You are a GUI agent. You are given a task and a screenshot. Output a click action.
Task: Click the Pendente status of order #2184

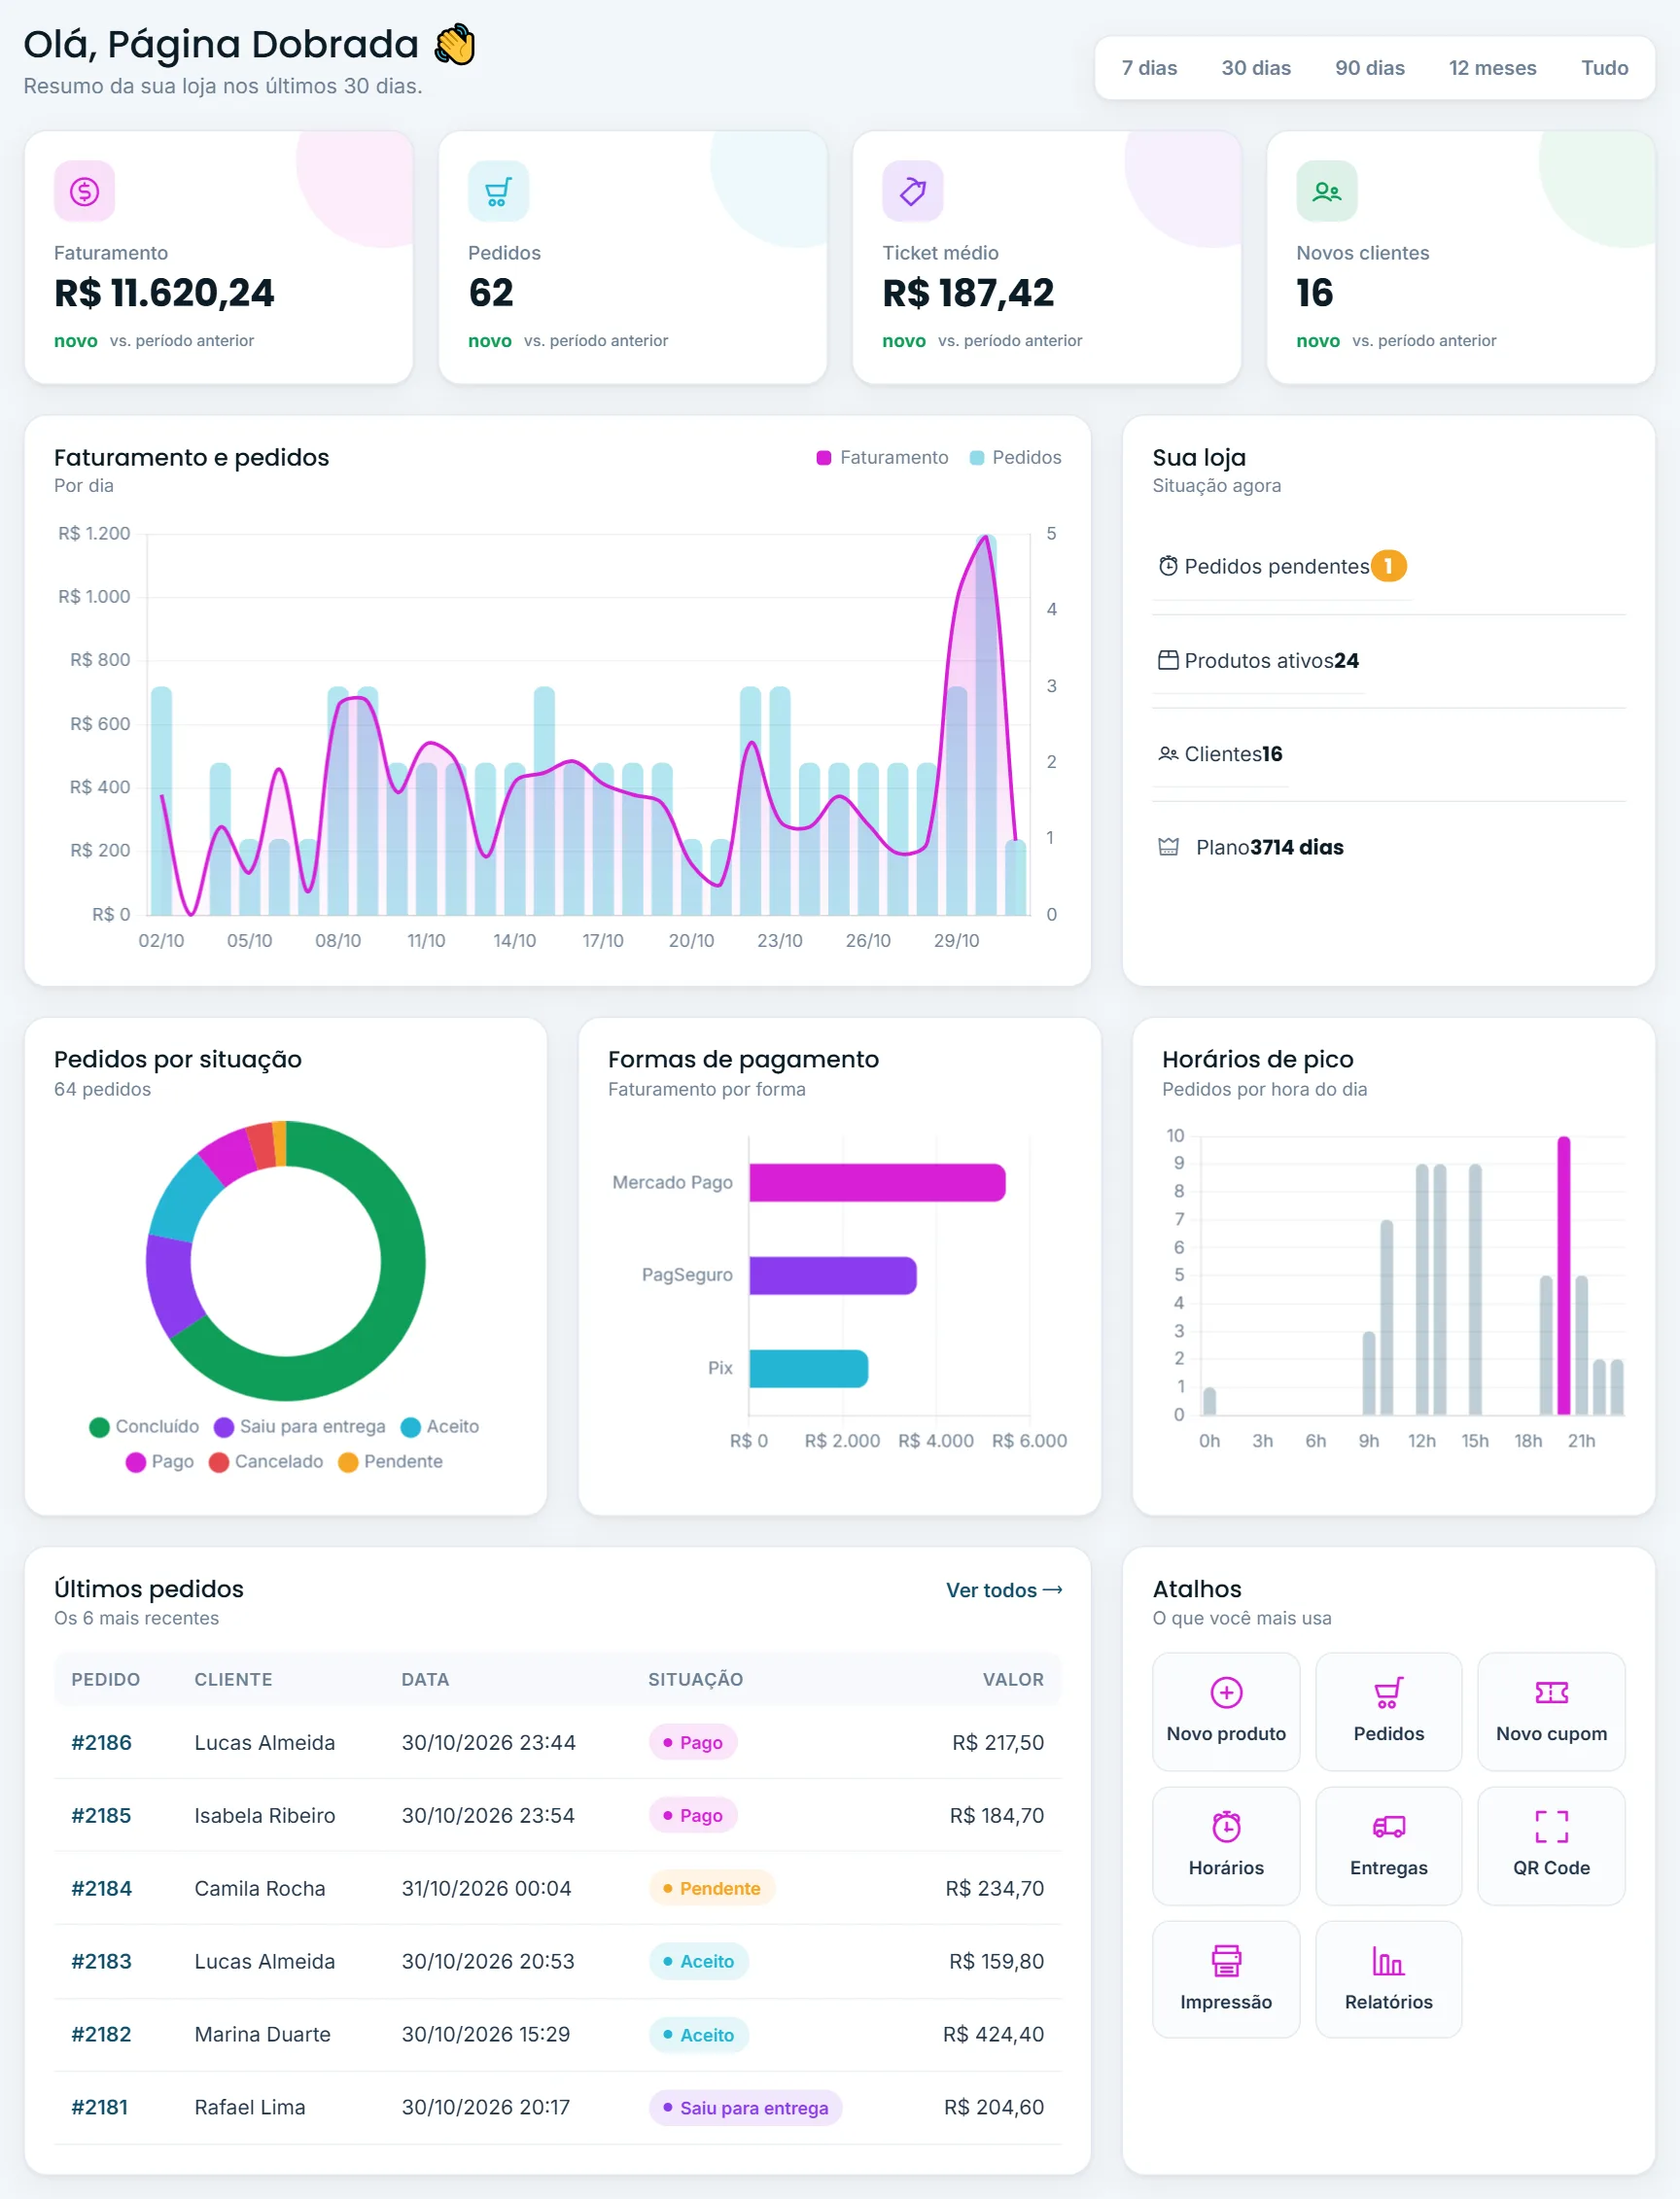[x=711, y=1888]
